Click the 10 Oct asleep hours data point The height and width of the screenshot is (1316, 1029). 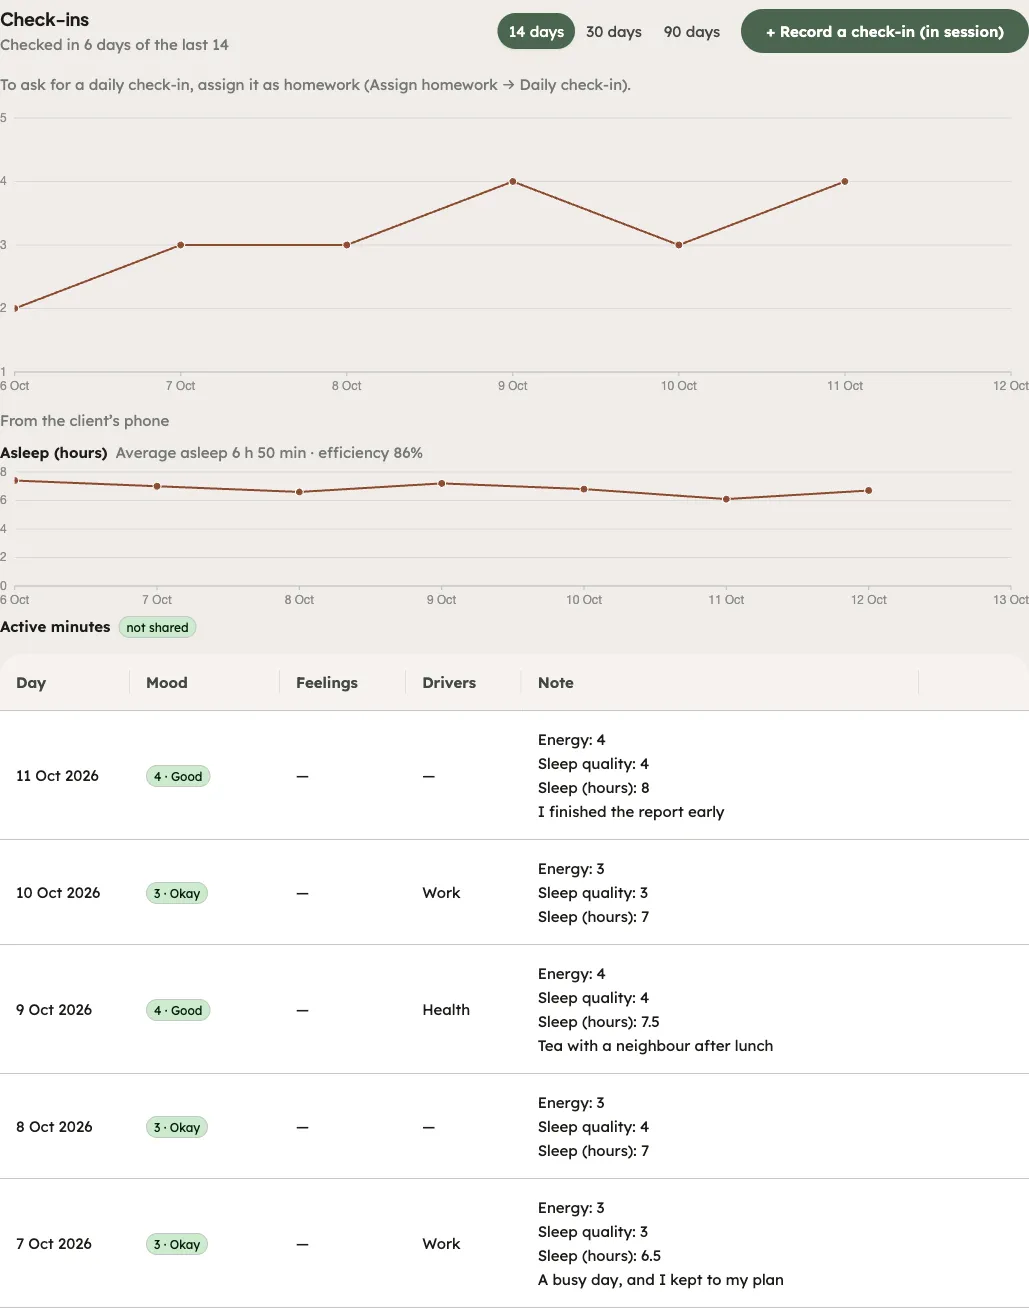(584, 489)
